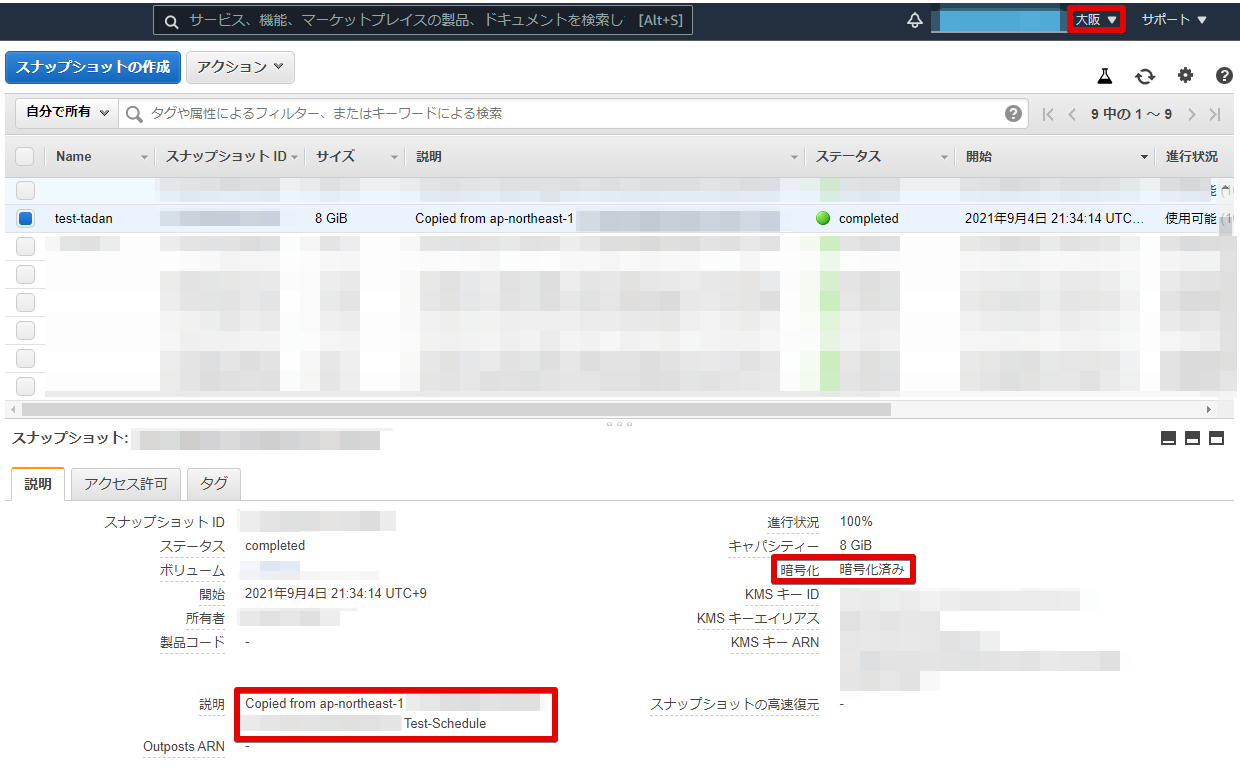This screenshot has height=771, width=1240.
Task: Open the Experiments beaker icon
Action: click(1104, 75)
